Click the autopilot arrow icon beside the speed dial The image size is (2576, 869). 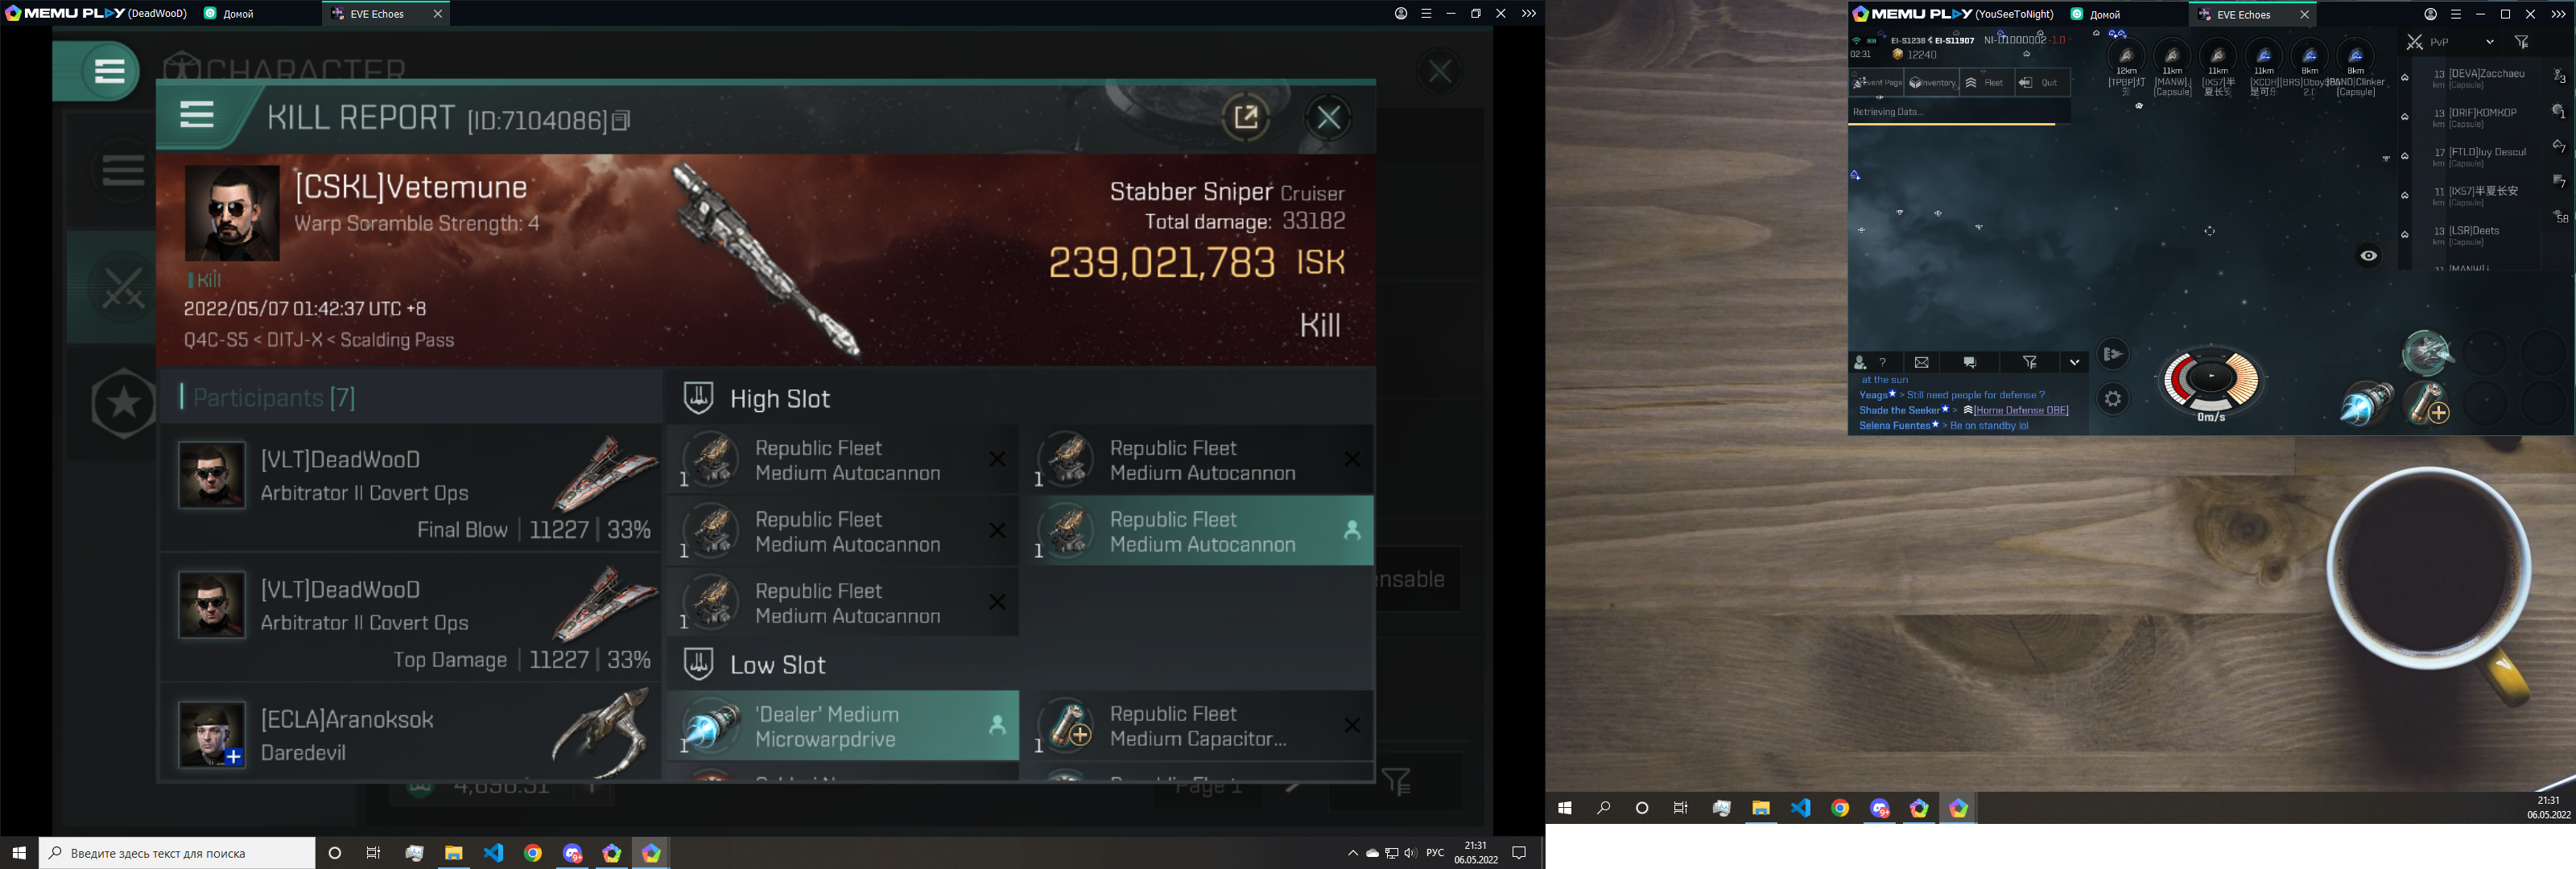coord(2113,354)
